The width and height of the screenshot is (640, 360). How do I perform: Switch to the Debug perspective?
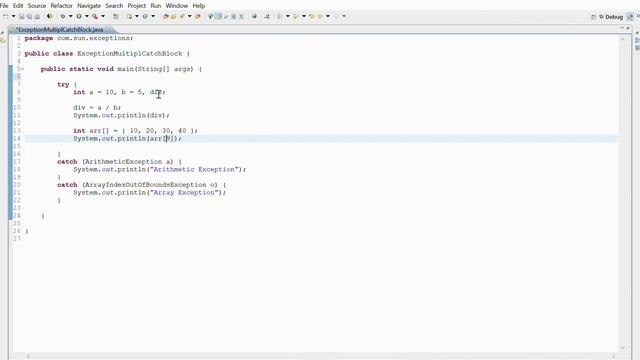[x=611, y=17]
